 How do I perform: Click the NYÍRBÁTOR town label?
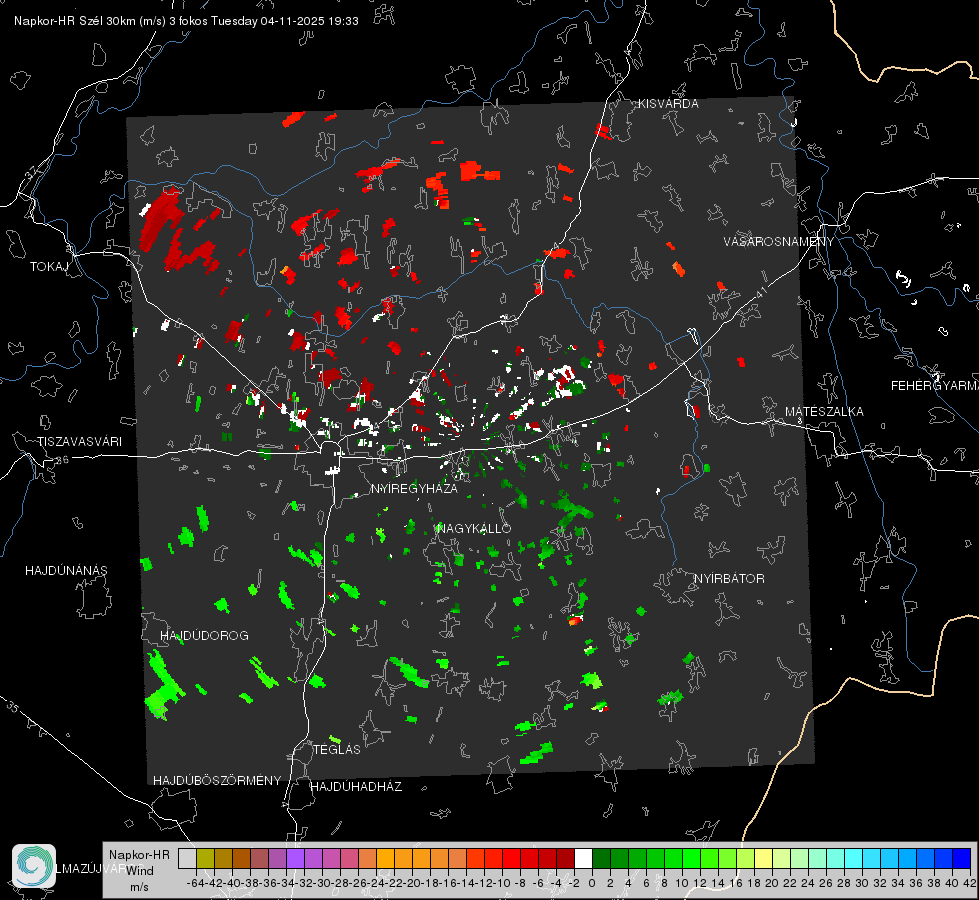pyautogui.click(x=729, y=578)
